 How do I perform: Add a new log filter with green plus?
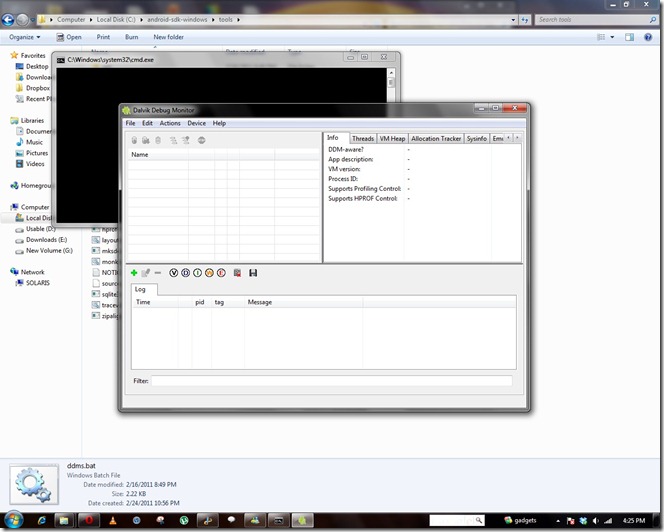pos(134,273)
